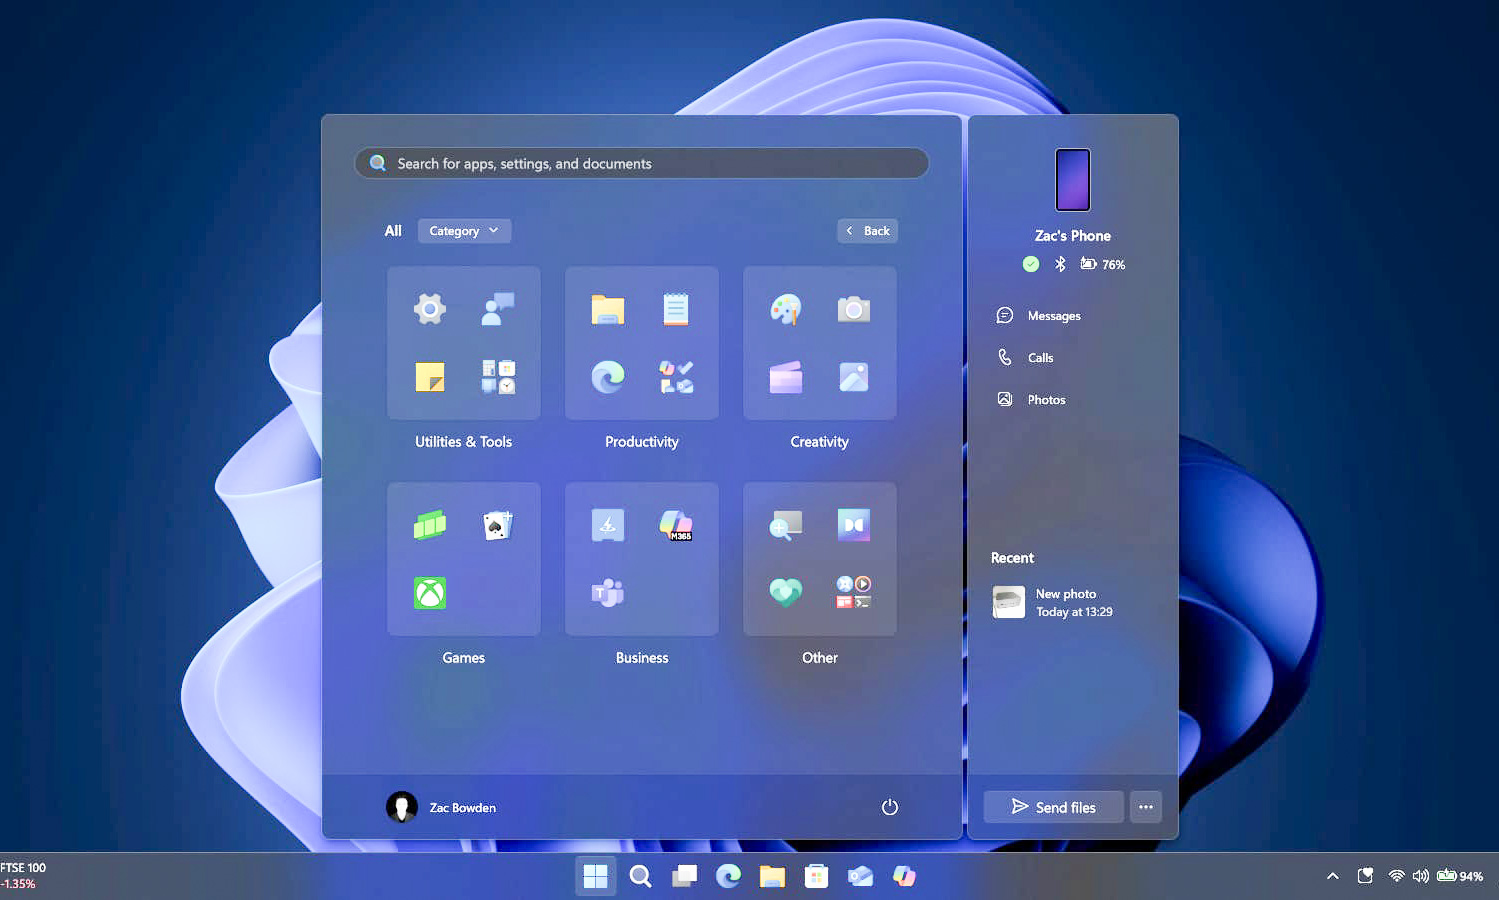Open Copilot from the taskbar
The width and height of the screenshot is (1499, 900).
click(x=904, y=875)
